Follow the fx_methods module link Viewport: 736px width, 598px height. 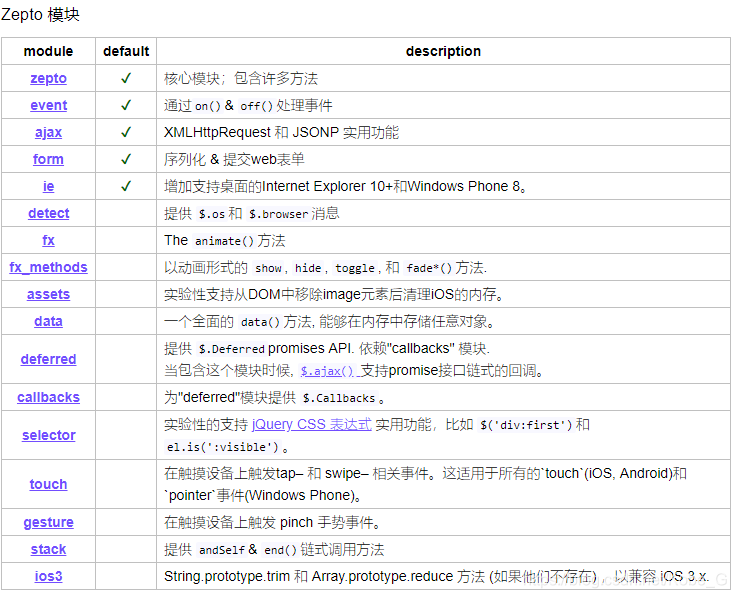(x=48, y=267)
